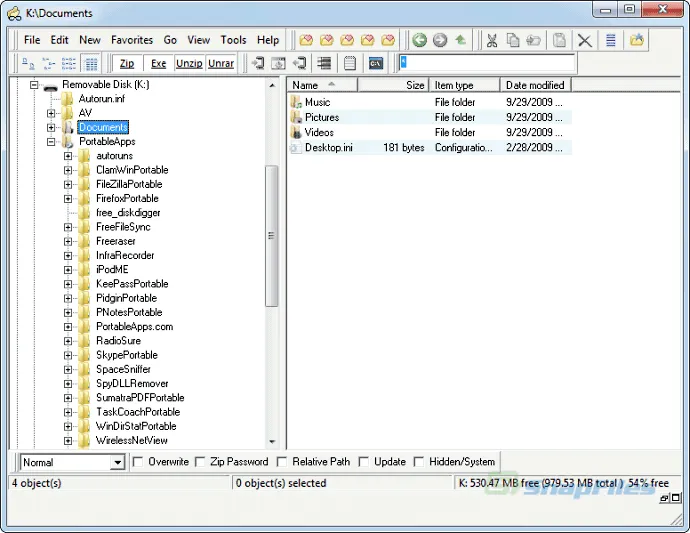Viewport: 690px width, 533px height.
Task: Click the Cut scissors icon
Action: pos(492,40)
